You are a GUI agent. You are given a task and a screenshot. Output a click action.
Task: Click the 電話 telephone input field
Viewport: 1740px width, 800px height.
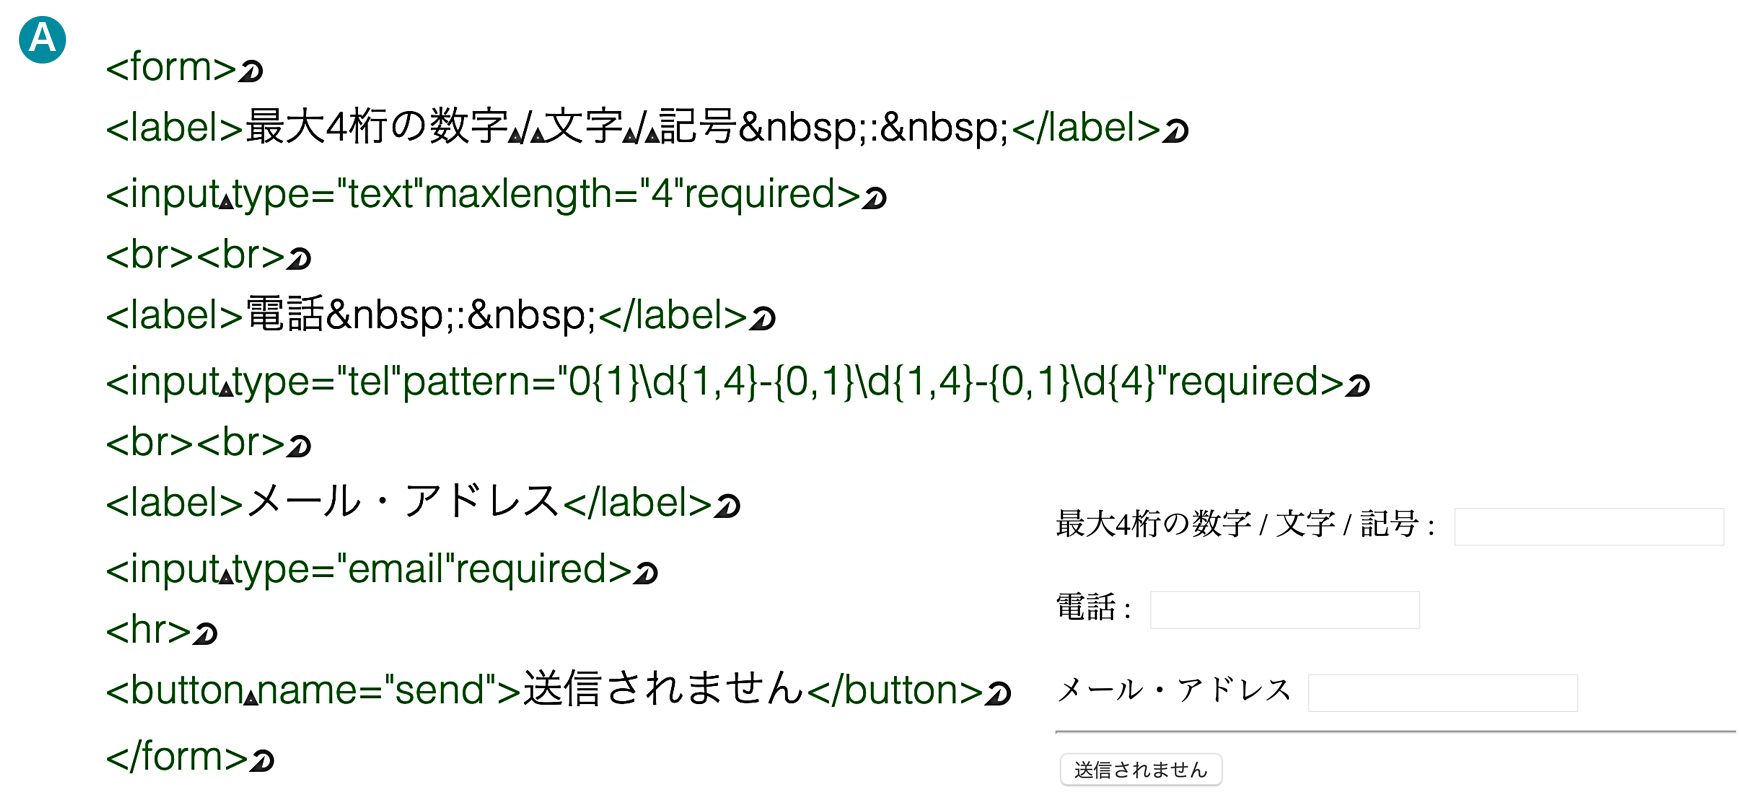1284,610
